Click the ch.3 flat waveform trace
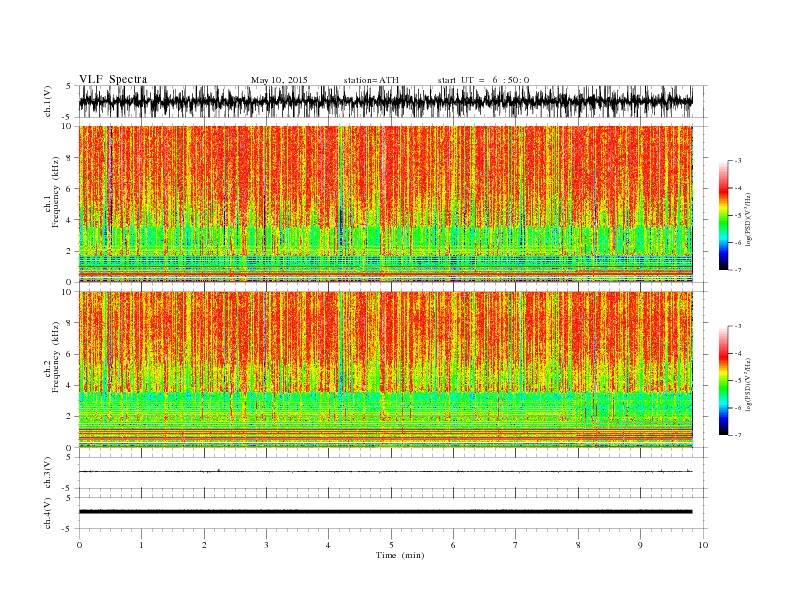 point(385,471)
